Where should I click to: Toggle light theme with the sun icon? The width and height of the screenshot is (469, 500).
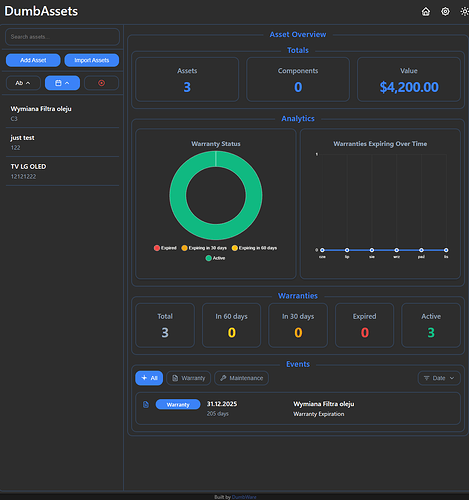464,12
